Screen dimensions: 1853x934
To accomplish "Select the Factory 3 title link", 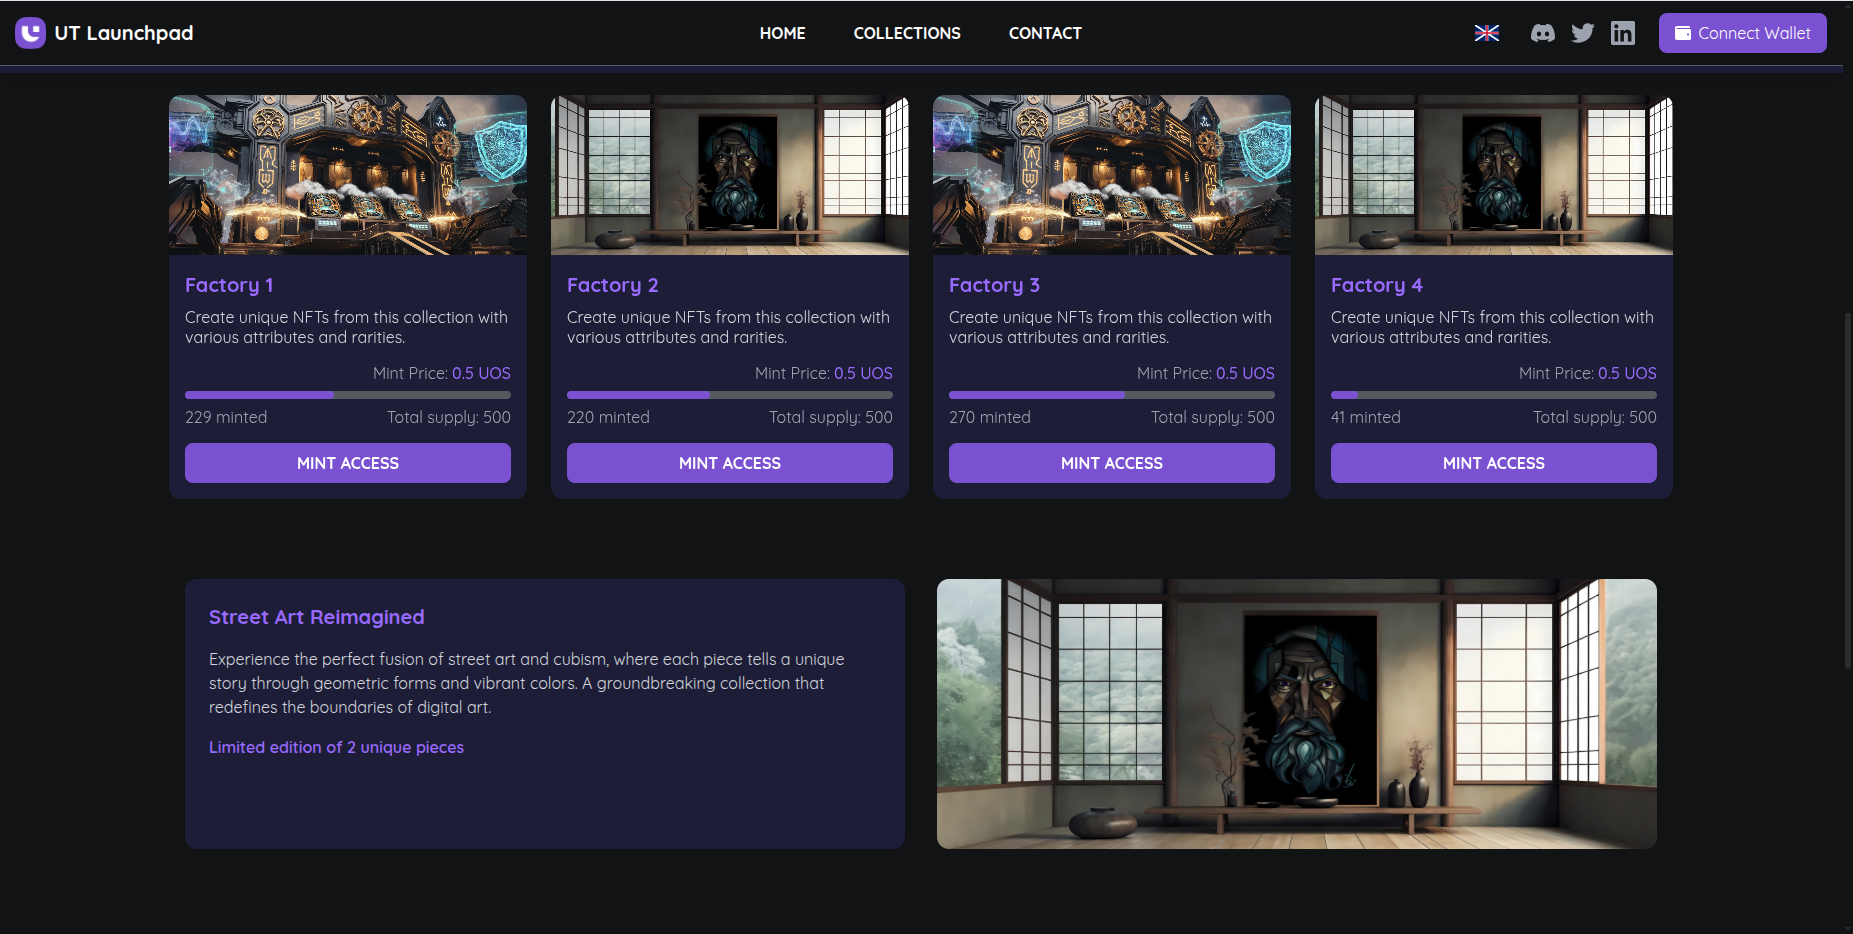I will (x=994, y=285).
